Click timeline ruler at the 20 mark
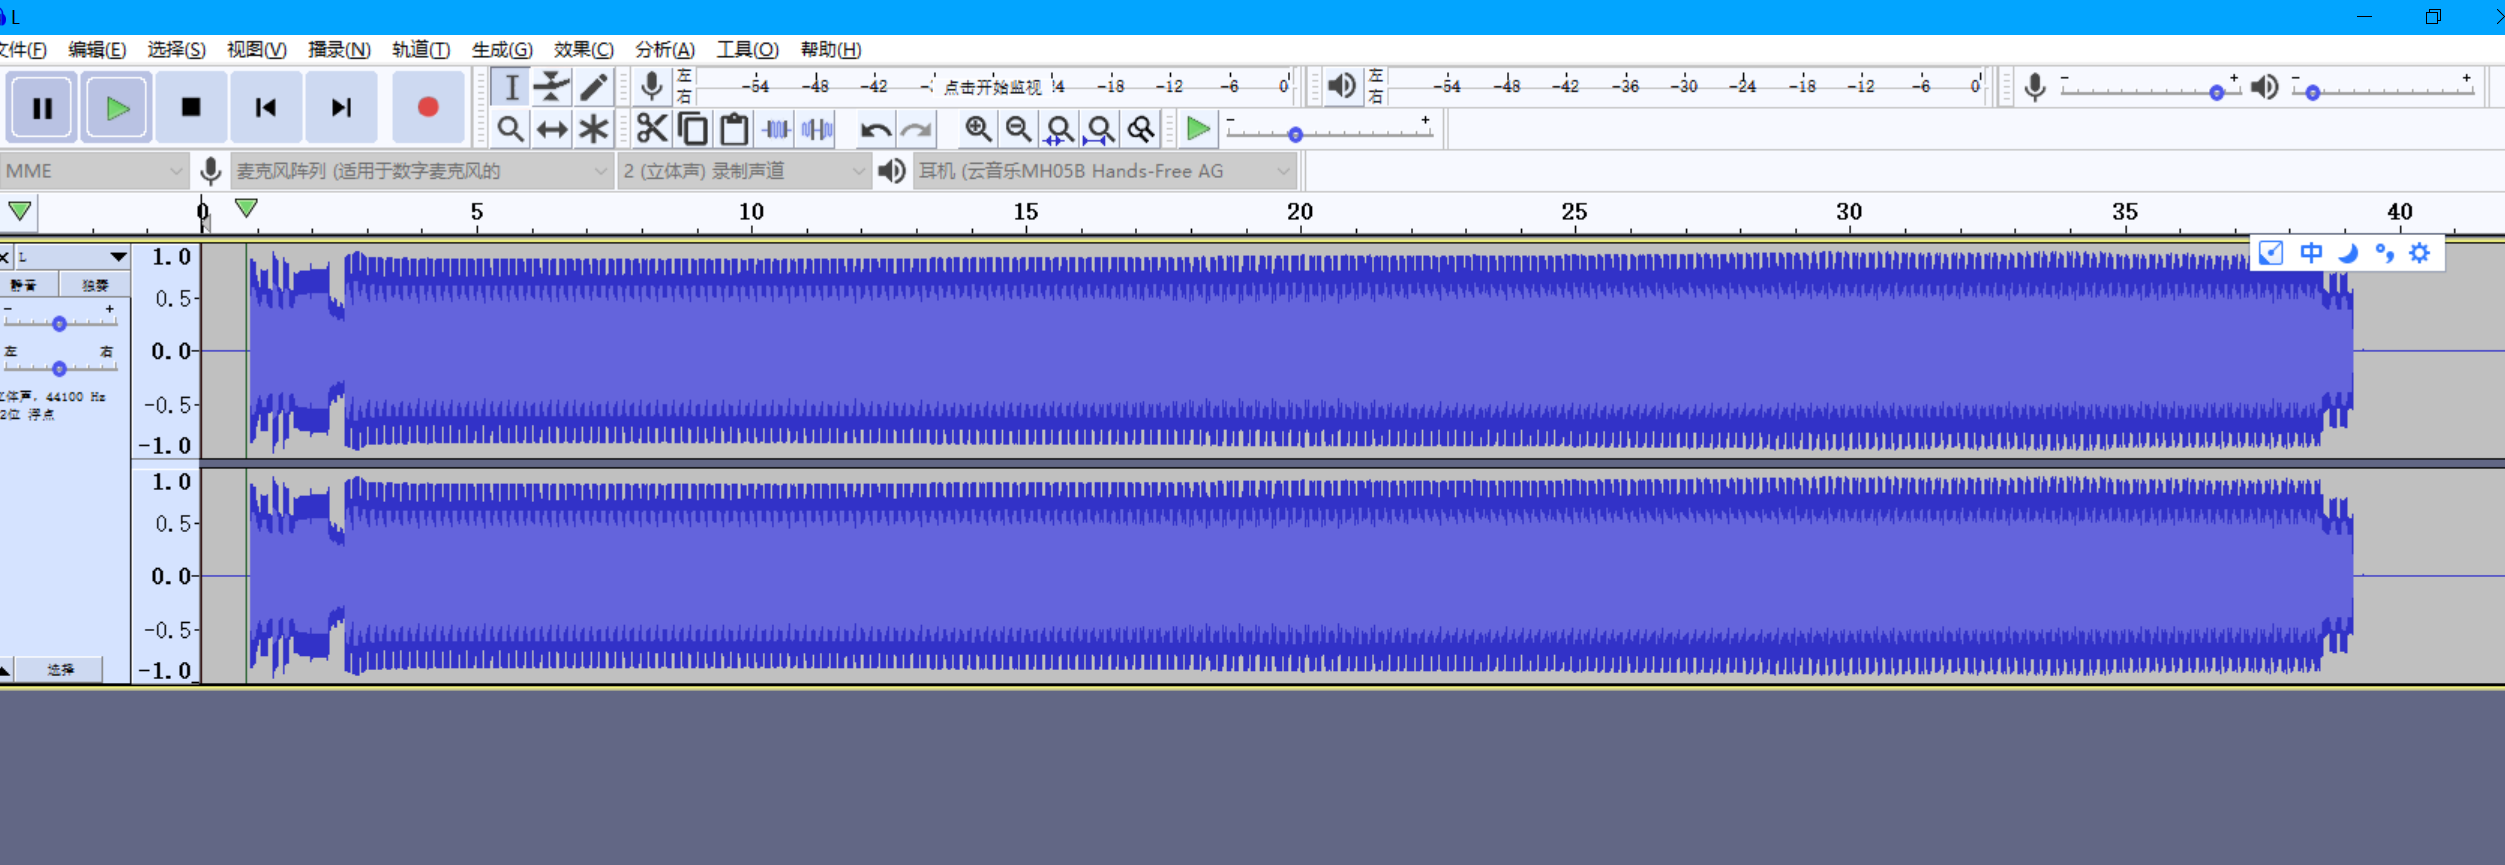 pyautogui.click(x=1300, y=213)
